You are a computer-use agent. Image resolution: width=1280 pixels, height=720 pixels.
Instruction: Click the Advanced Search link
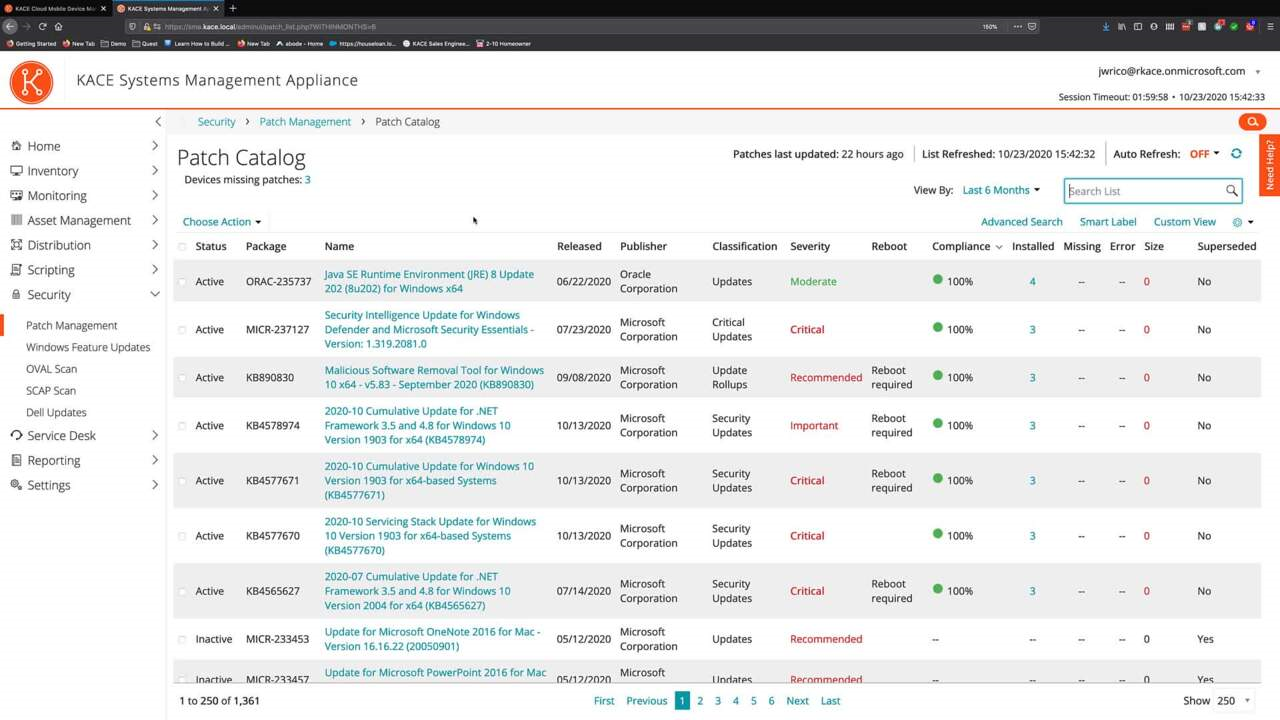point(1021,221)
